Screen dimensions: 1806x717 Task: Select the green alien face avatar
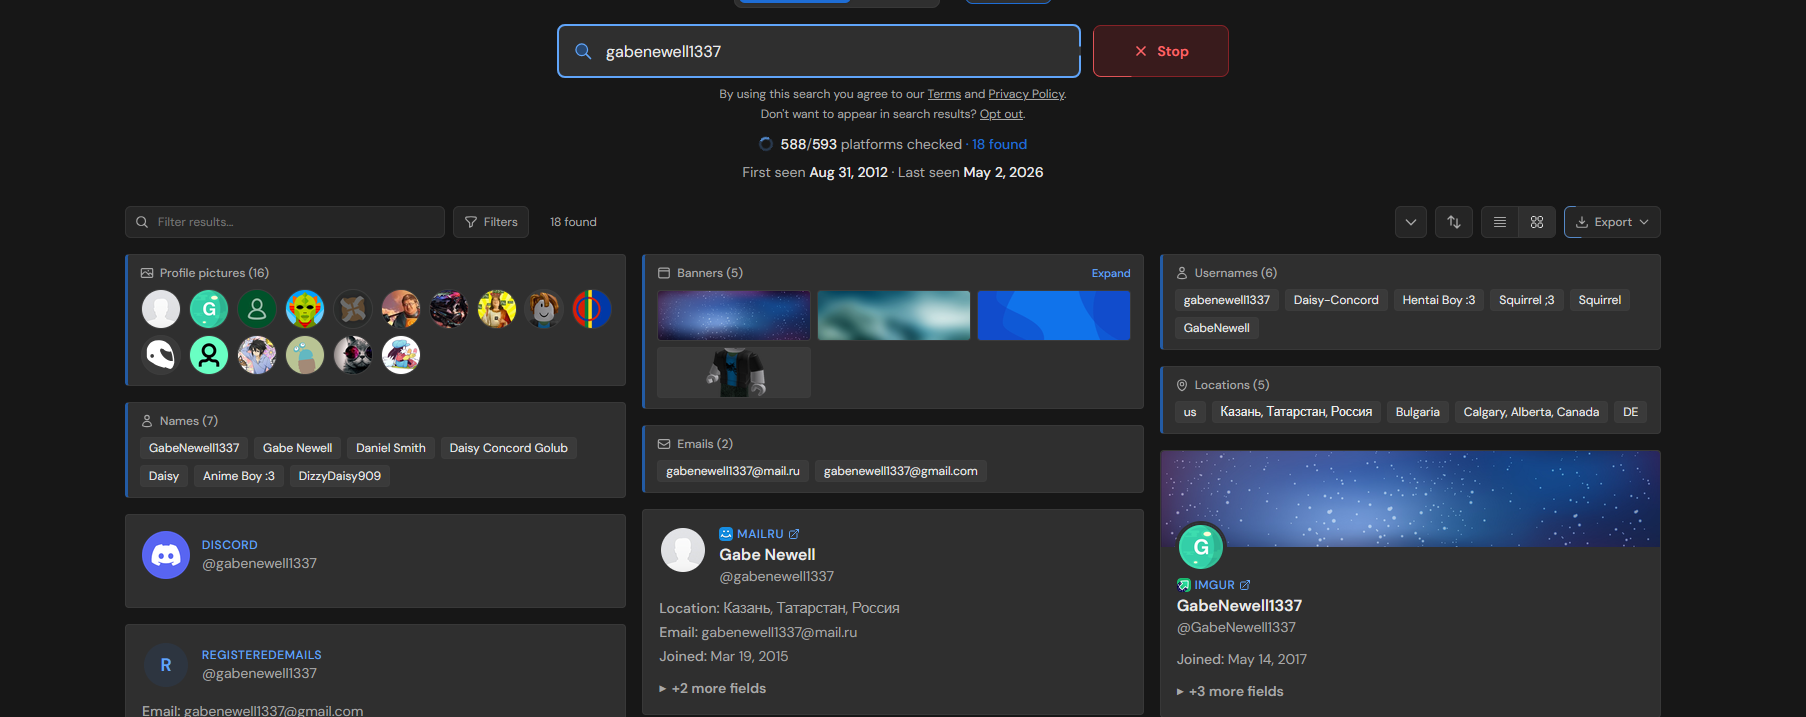(305, 309)
